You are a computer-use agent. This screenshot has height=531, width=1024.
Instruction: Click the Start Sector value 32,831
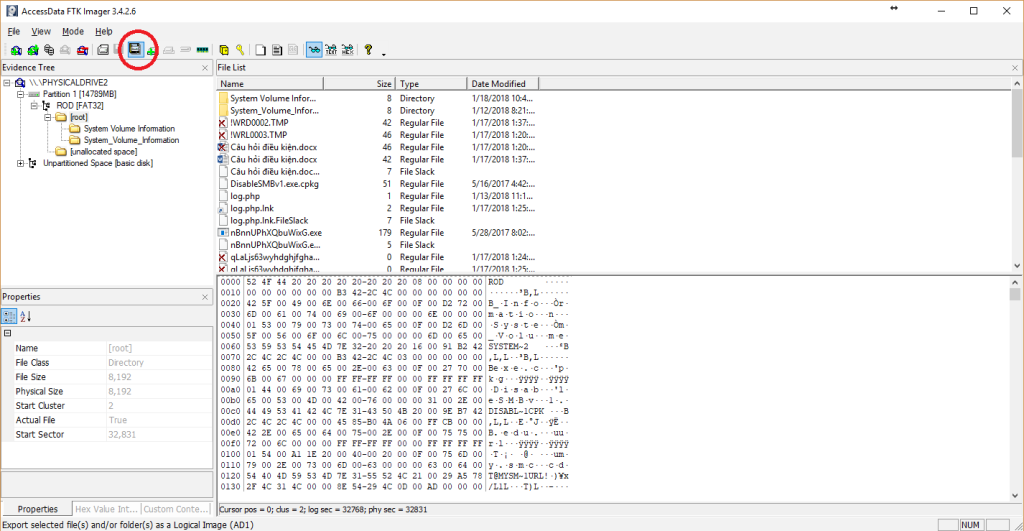coord(121,434)
